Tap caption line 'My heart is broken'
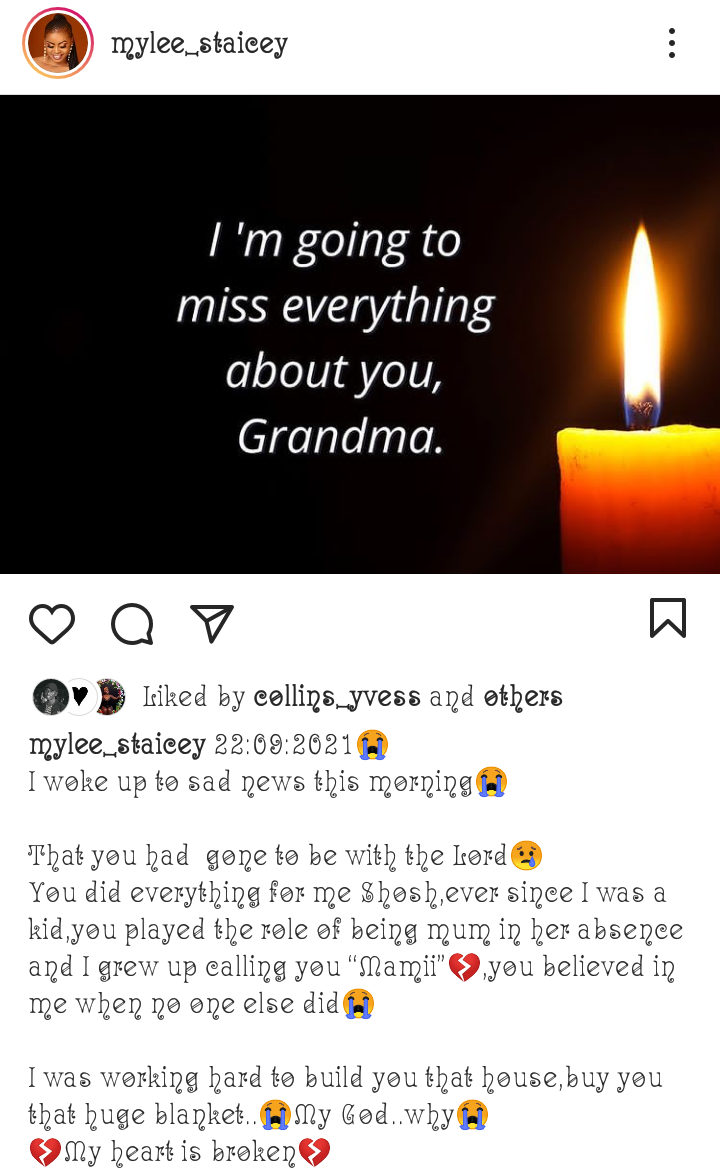The height and width of the screenshot is (1168, 720). tap(179, 1152)
